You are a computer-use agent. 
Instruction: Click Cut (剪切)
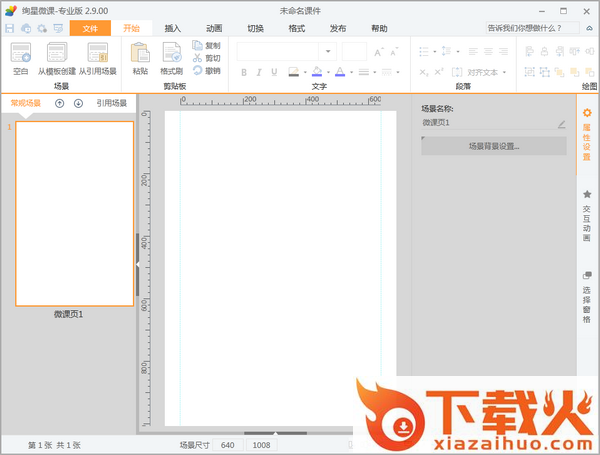pos(207,58)
